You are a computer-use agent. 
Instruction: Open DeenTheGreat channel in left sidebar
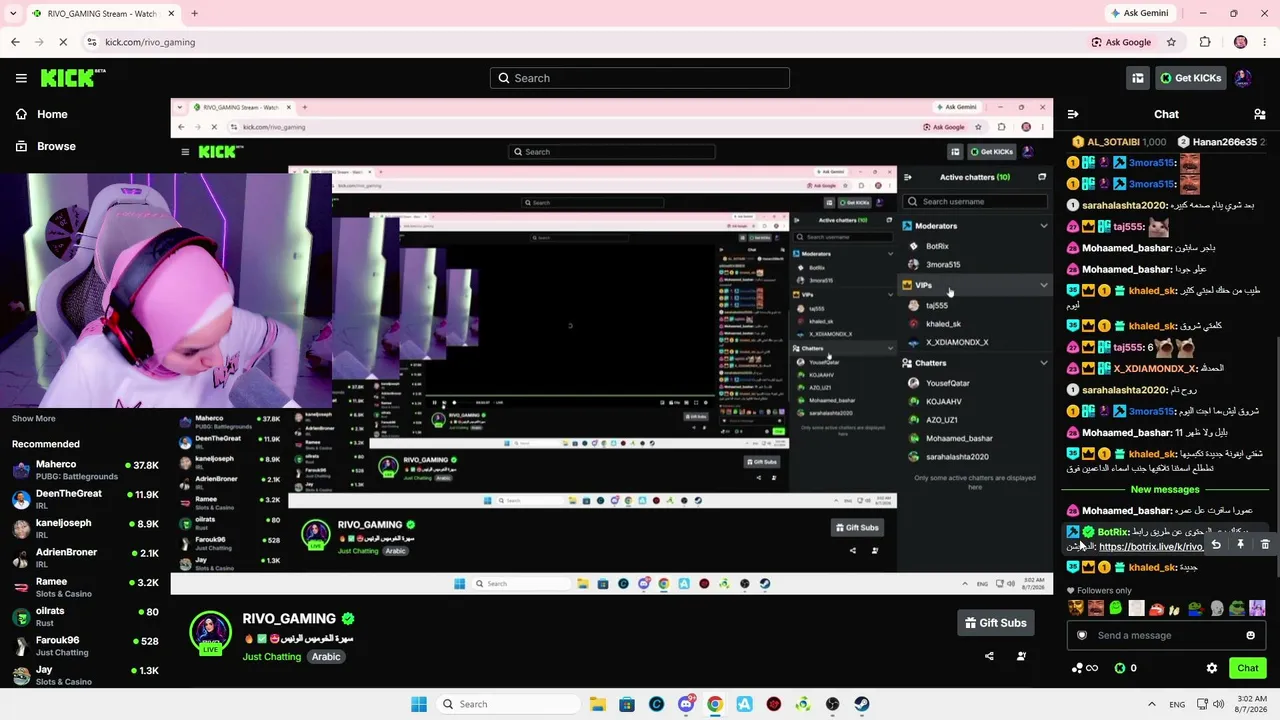pyautogui.click(x=85, y=499)
